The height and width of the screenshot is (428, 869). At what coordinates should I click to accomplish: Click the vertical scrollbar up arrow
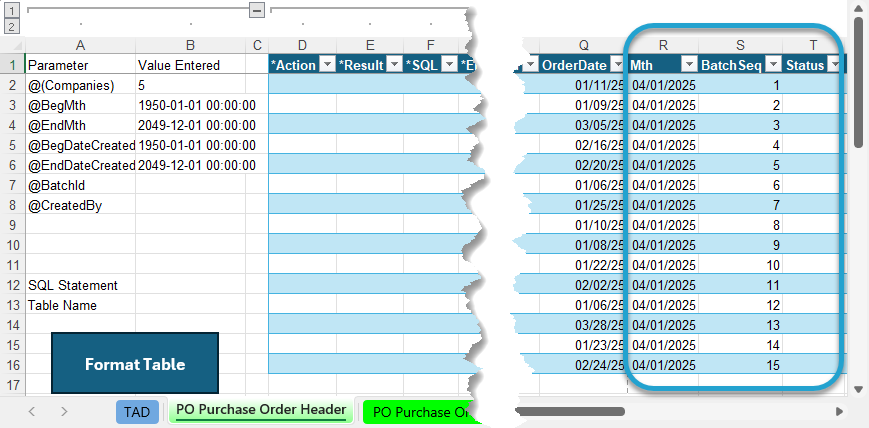click(858, 8)
